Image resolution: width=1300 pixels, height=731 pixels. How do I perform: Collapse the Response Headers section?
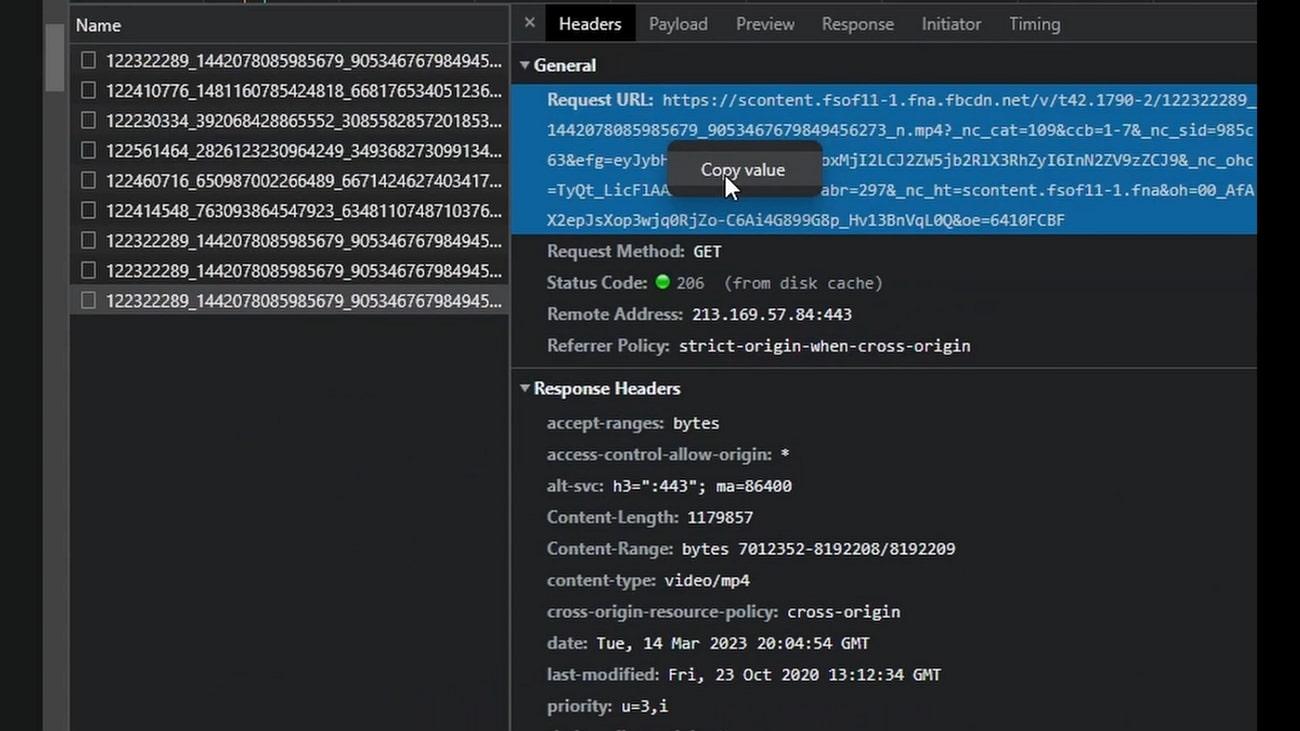click(x=525, y=389)
